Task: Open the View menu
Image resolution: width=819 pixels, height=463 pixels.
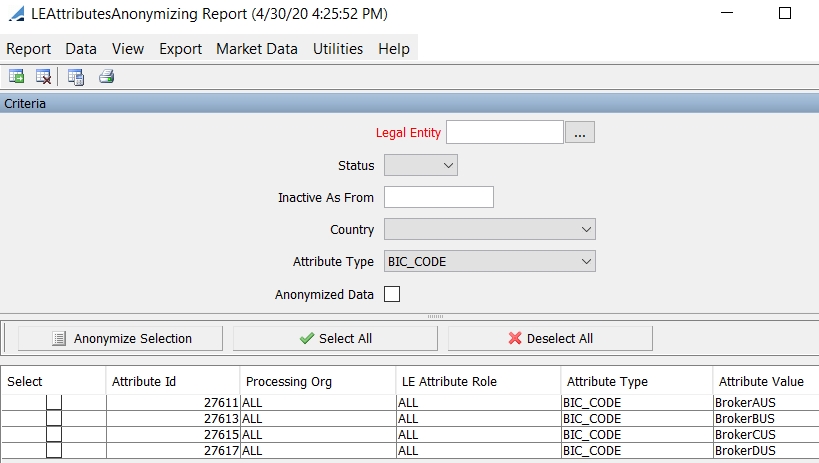Action: (x=127, y=49)
